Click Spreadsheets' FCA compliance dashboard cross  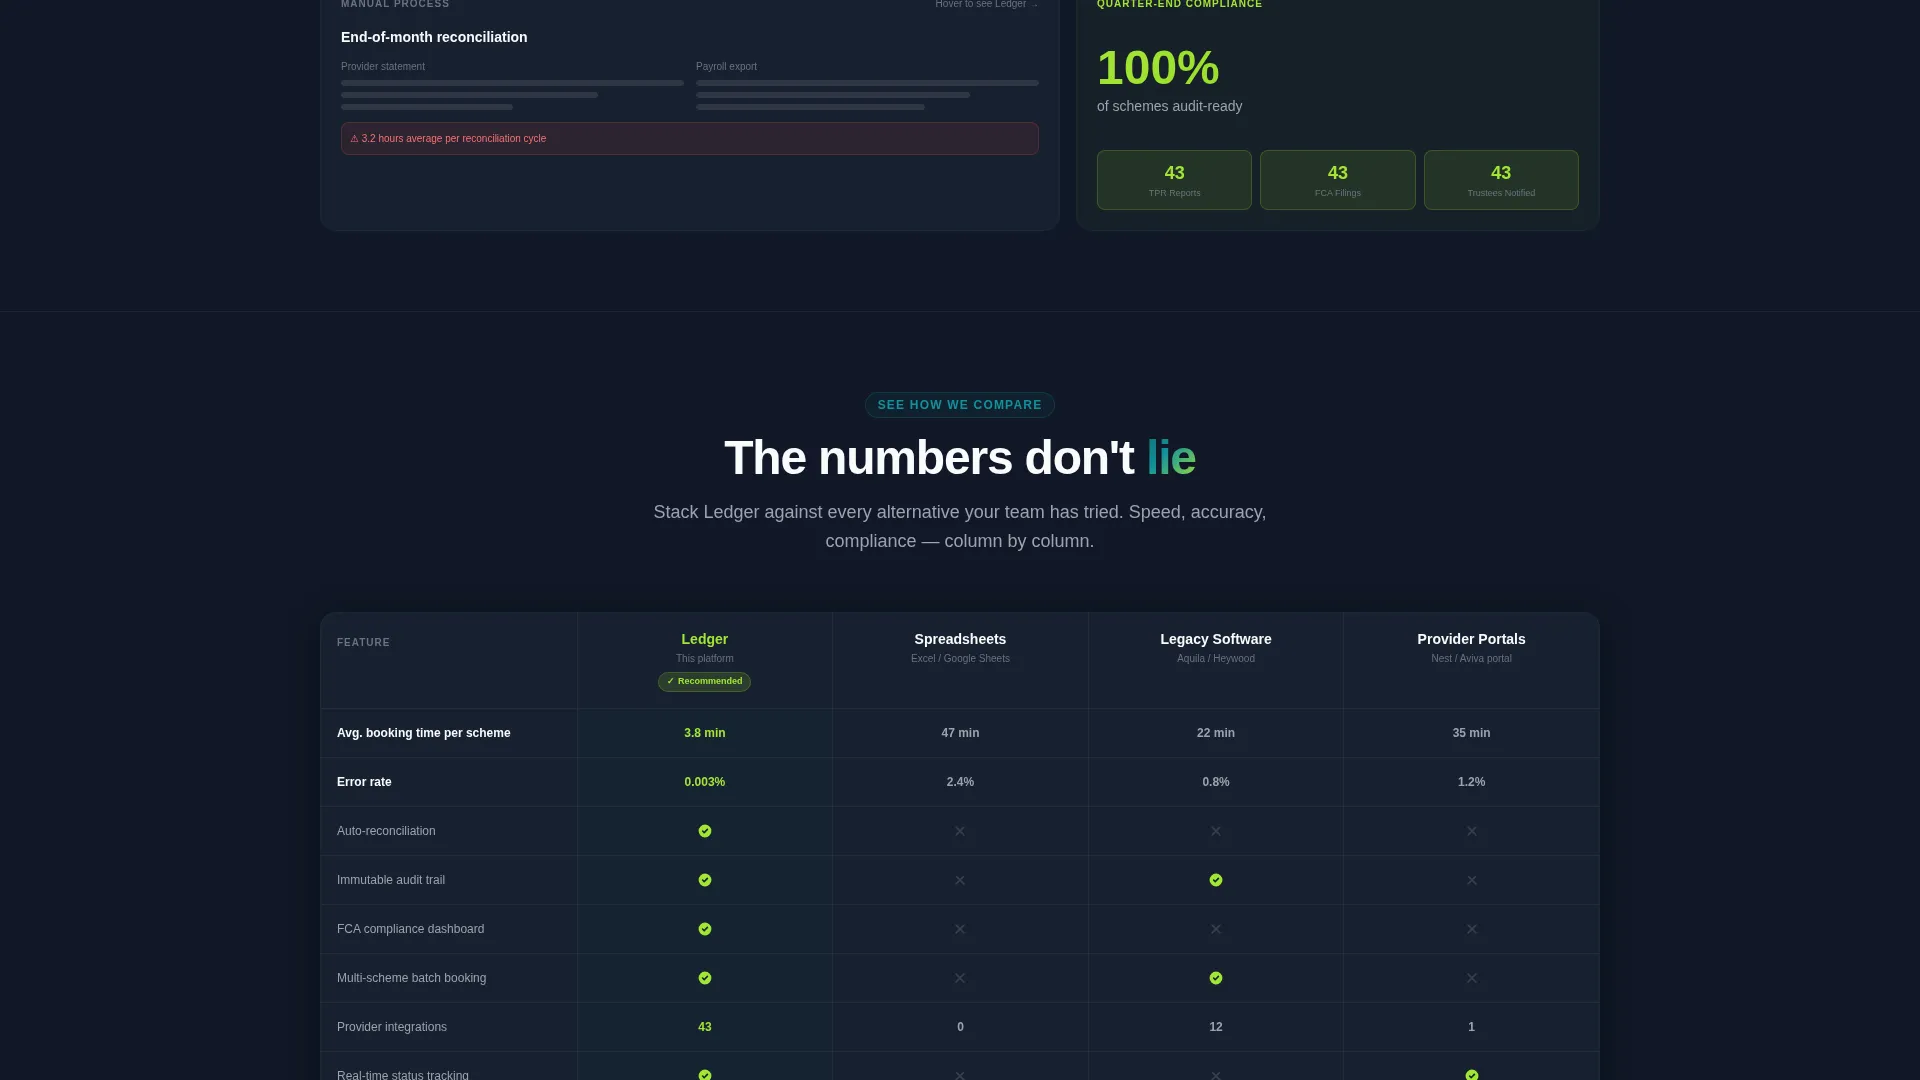coord(960,929)
